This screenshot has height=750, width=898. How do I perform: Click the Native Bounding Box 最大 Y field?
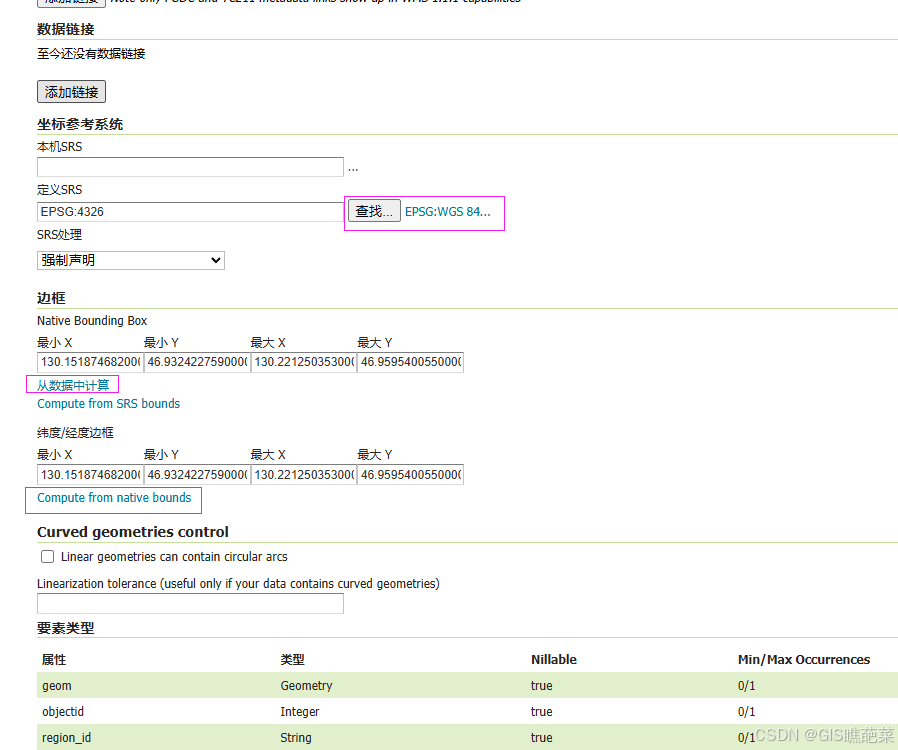click(x=411, y=362)
